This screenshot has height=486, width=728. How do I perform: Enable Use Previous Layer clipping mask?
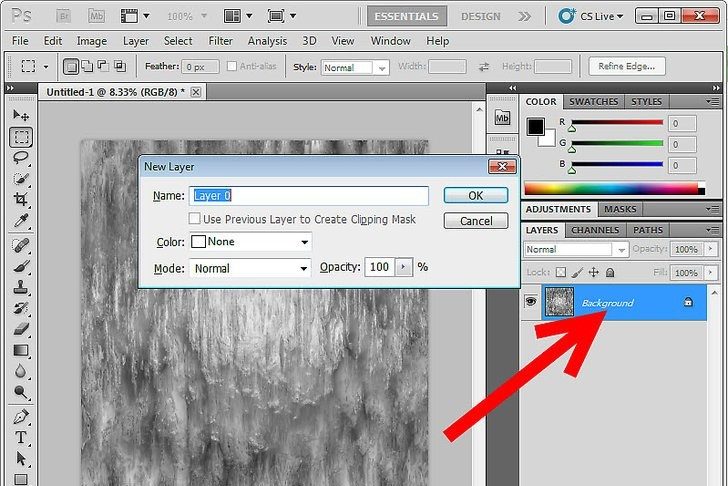coord(194,219)
